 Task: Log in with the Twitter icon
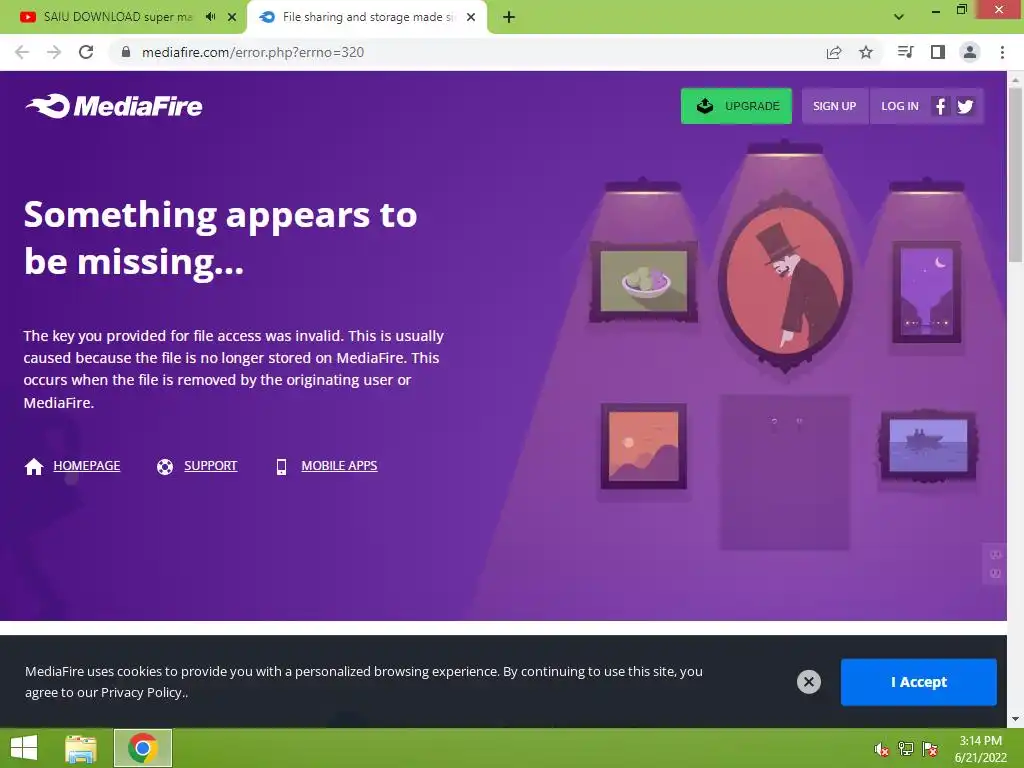click(x=965, y=106)
